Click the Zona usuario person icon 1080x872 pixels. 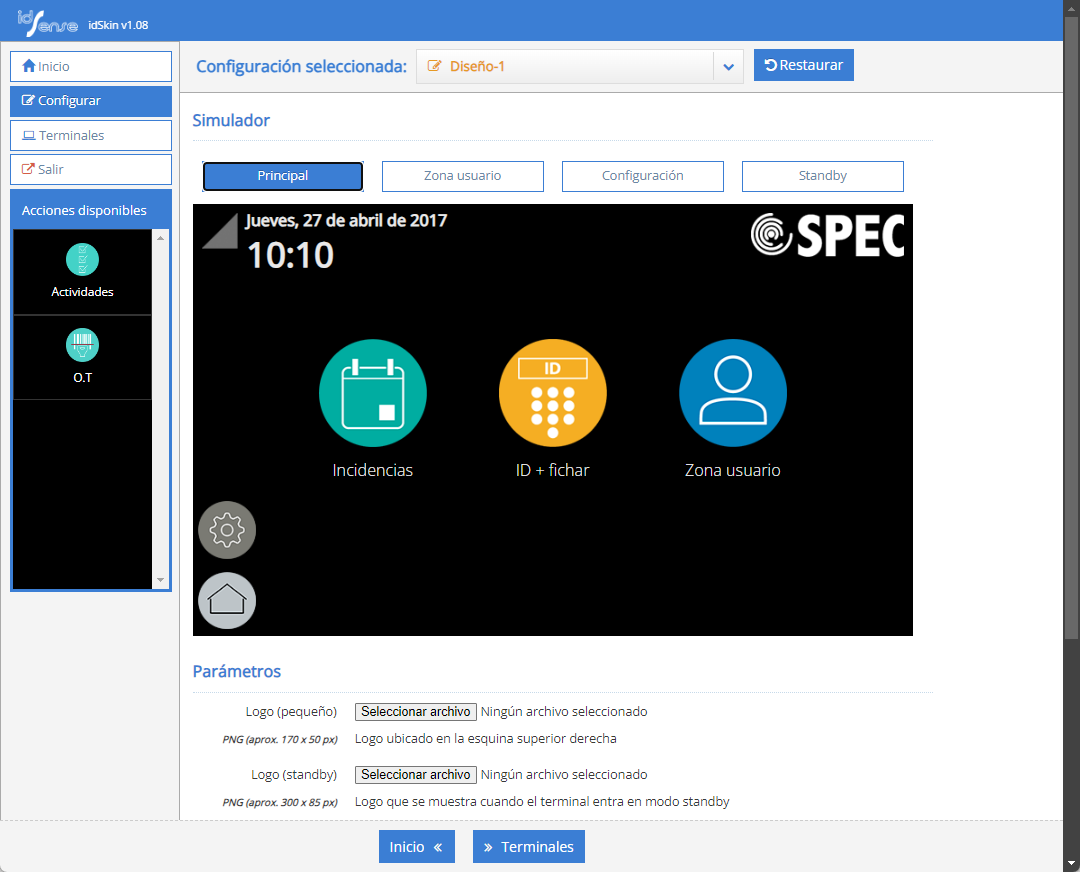point(733,393)
